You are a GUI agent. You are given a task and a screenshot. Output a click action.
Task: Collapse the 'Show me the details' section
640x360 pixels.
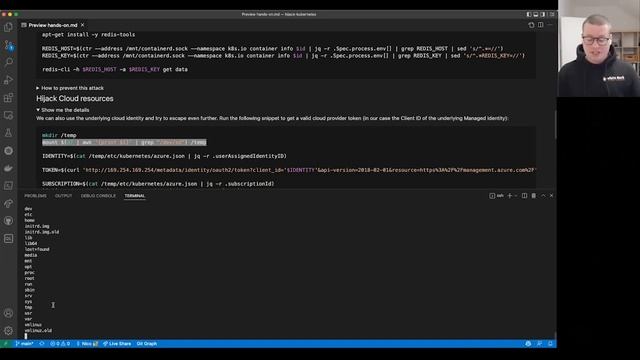pos(62,110)
